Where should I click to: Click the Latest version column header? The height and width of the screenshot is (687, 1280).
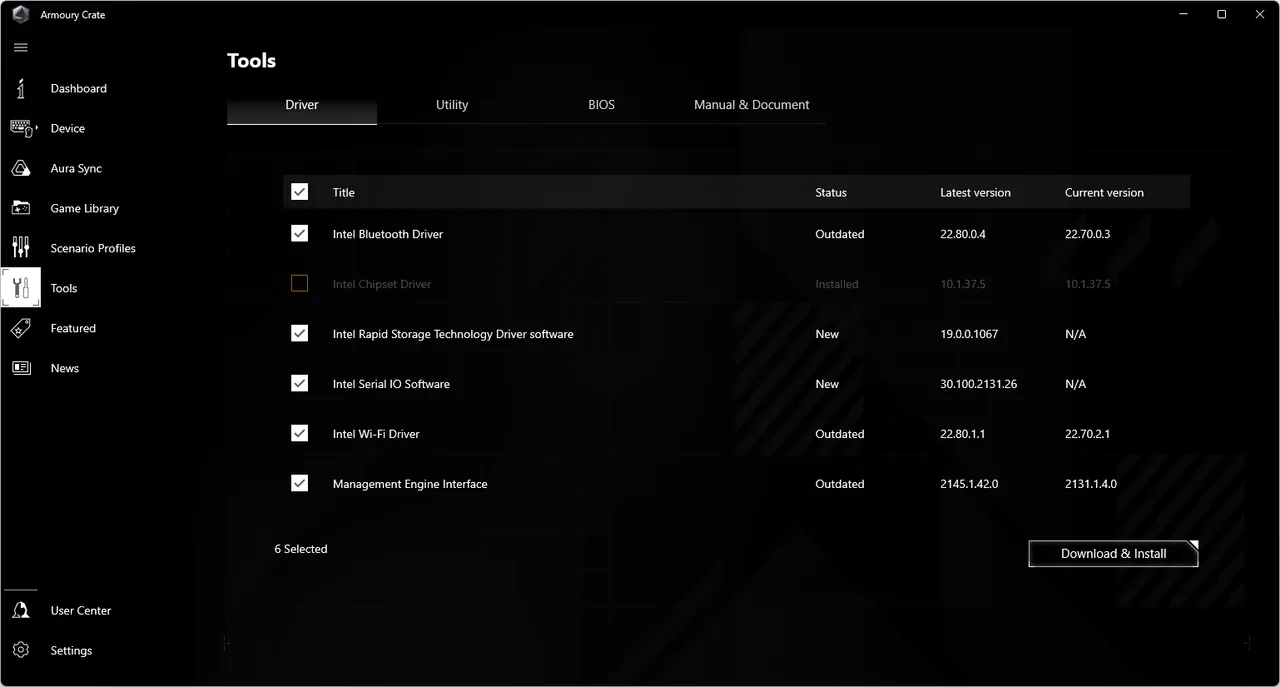click(x=975, y=192)
